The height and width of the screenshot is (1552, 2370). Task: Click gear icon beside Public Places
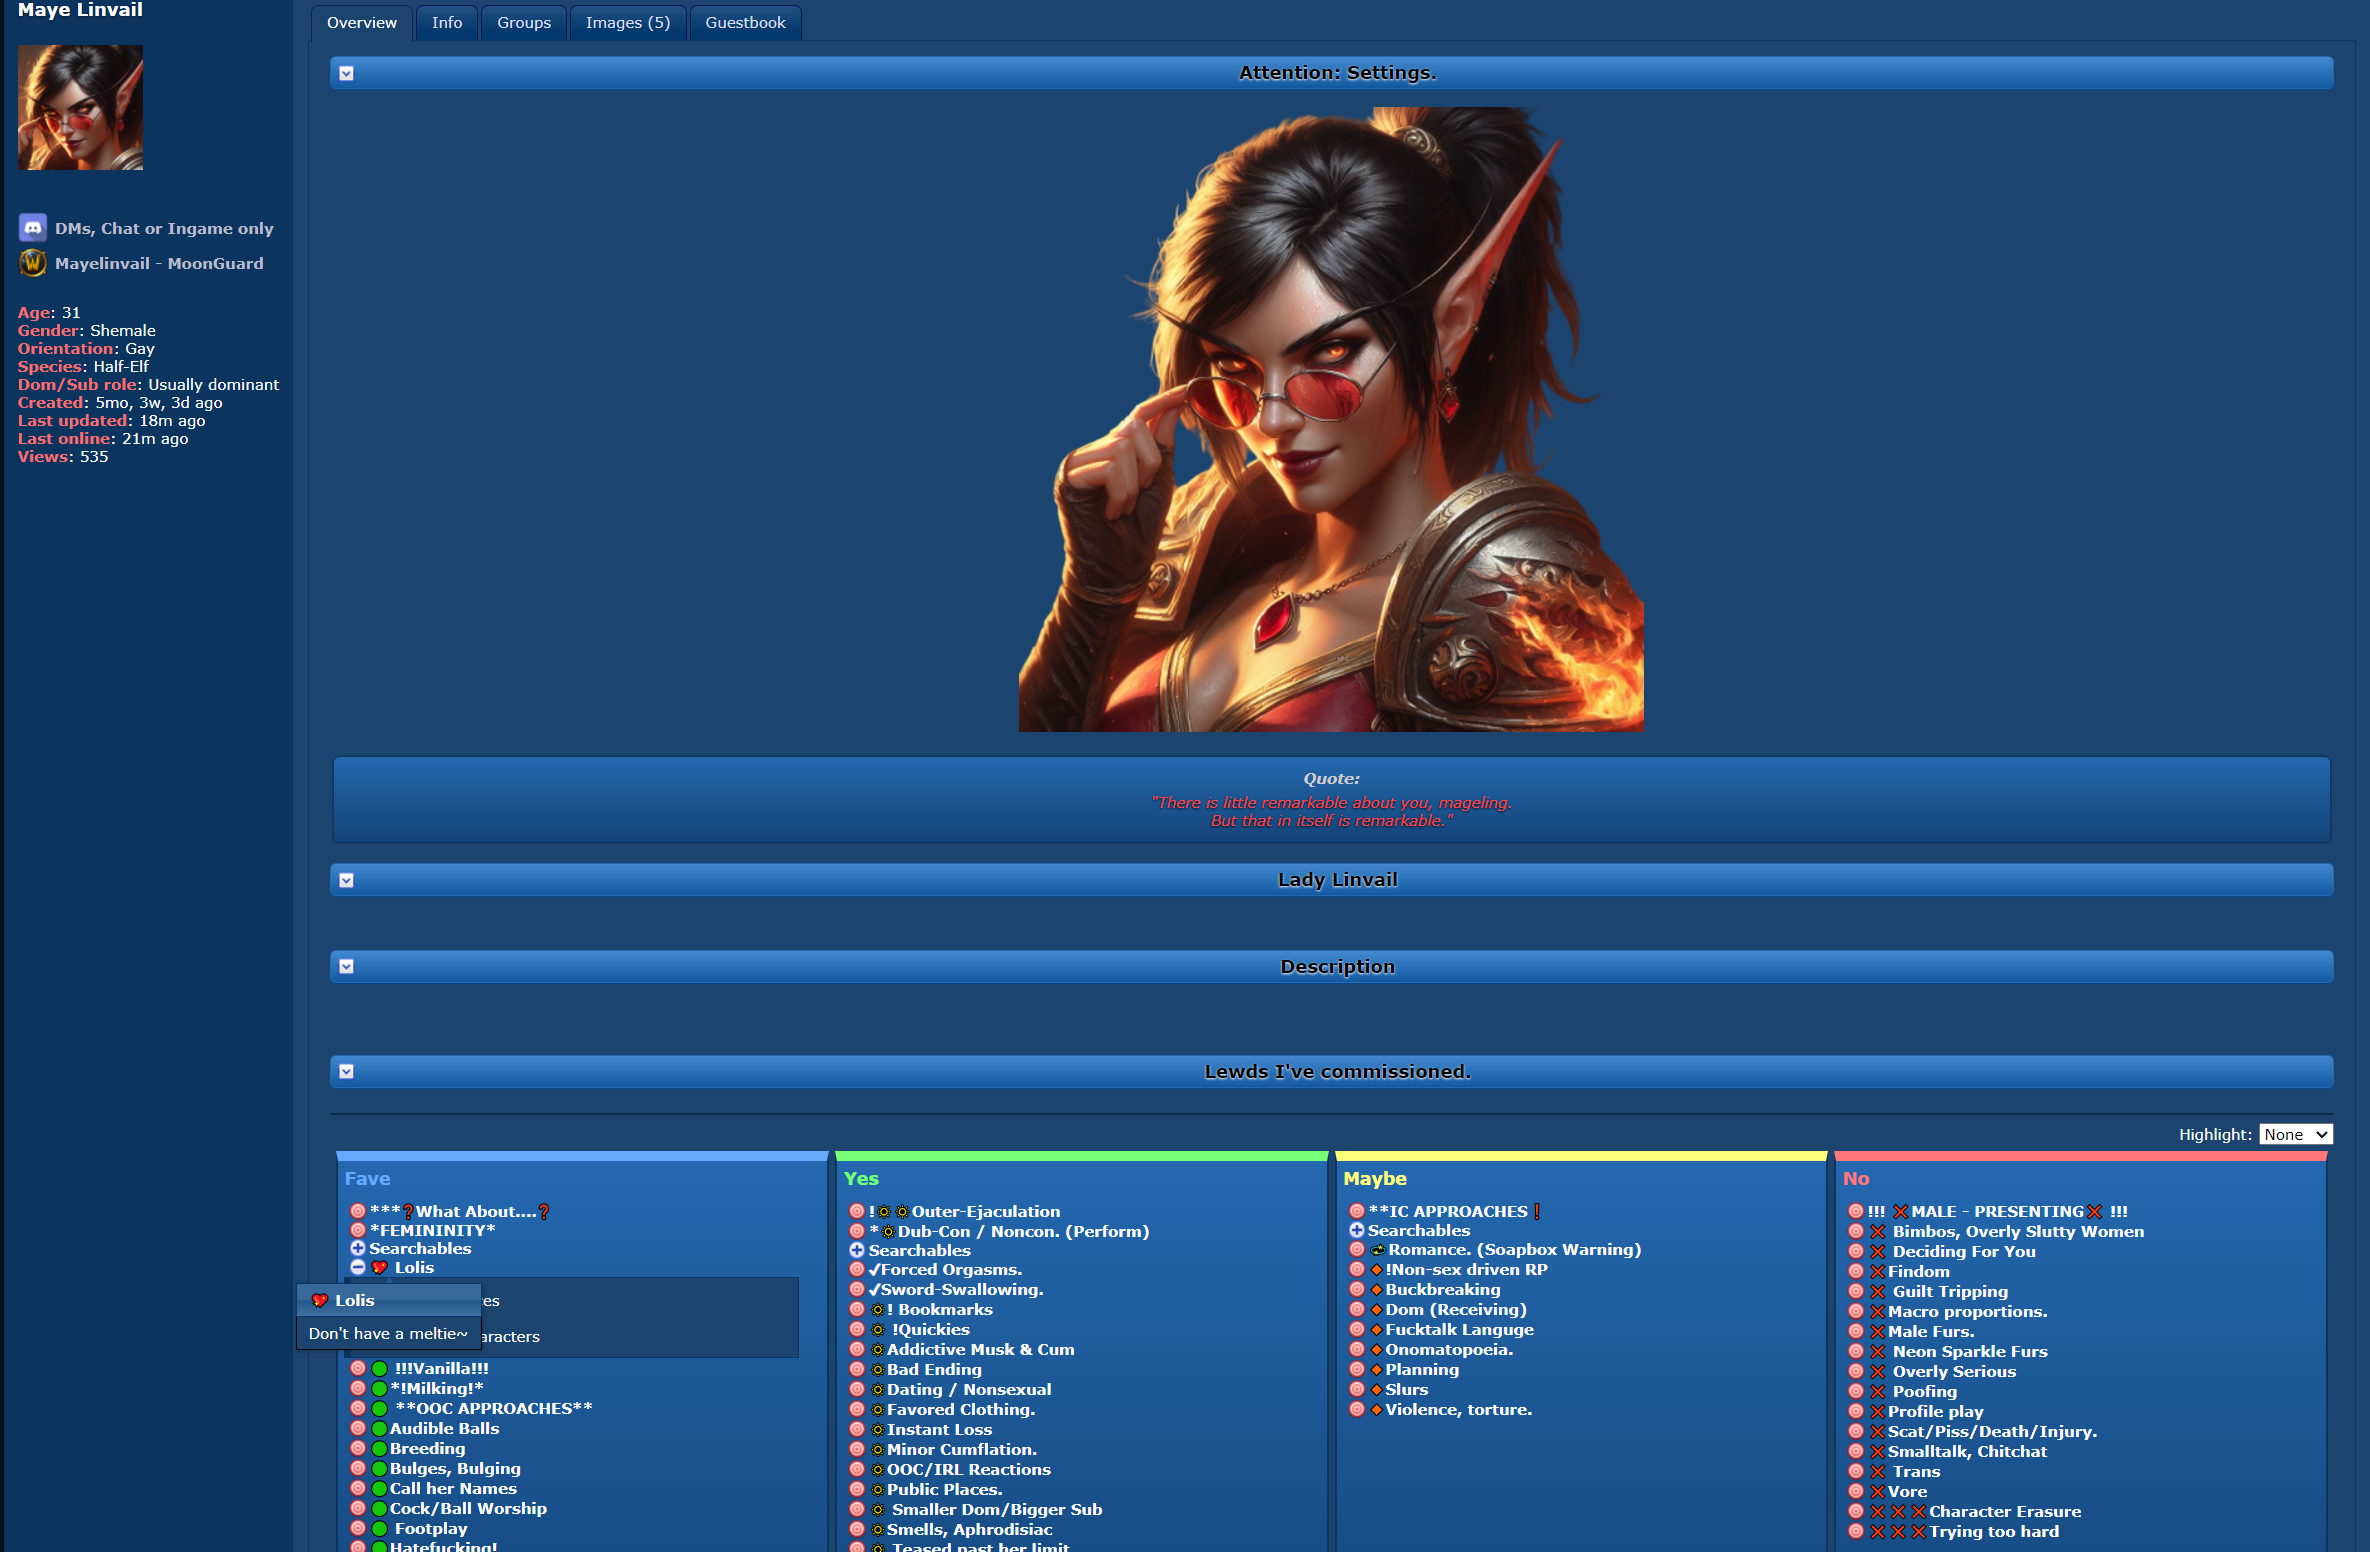[878, 1489]
